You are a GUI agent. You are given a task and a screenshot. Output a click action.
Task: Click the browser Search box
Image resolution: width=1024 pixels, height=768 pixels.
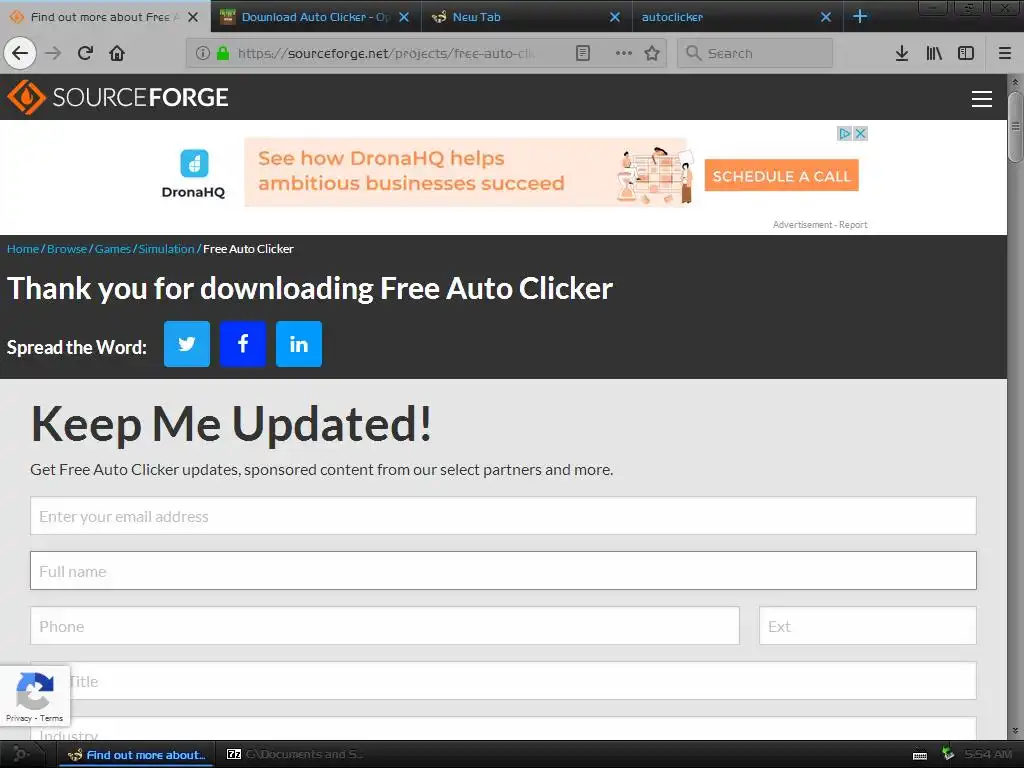755,53
